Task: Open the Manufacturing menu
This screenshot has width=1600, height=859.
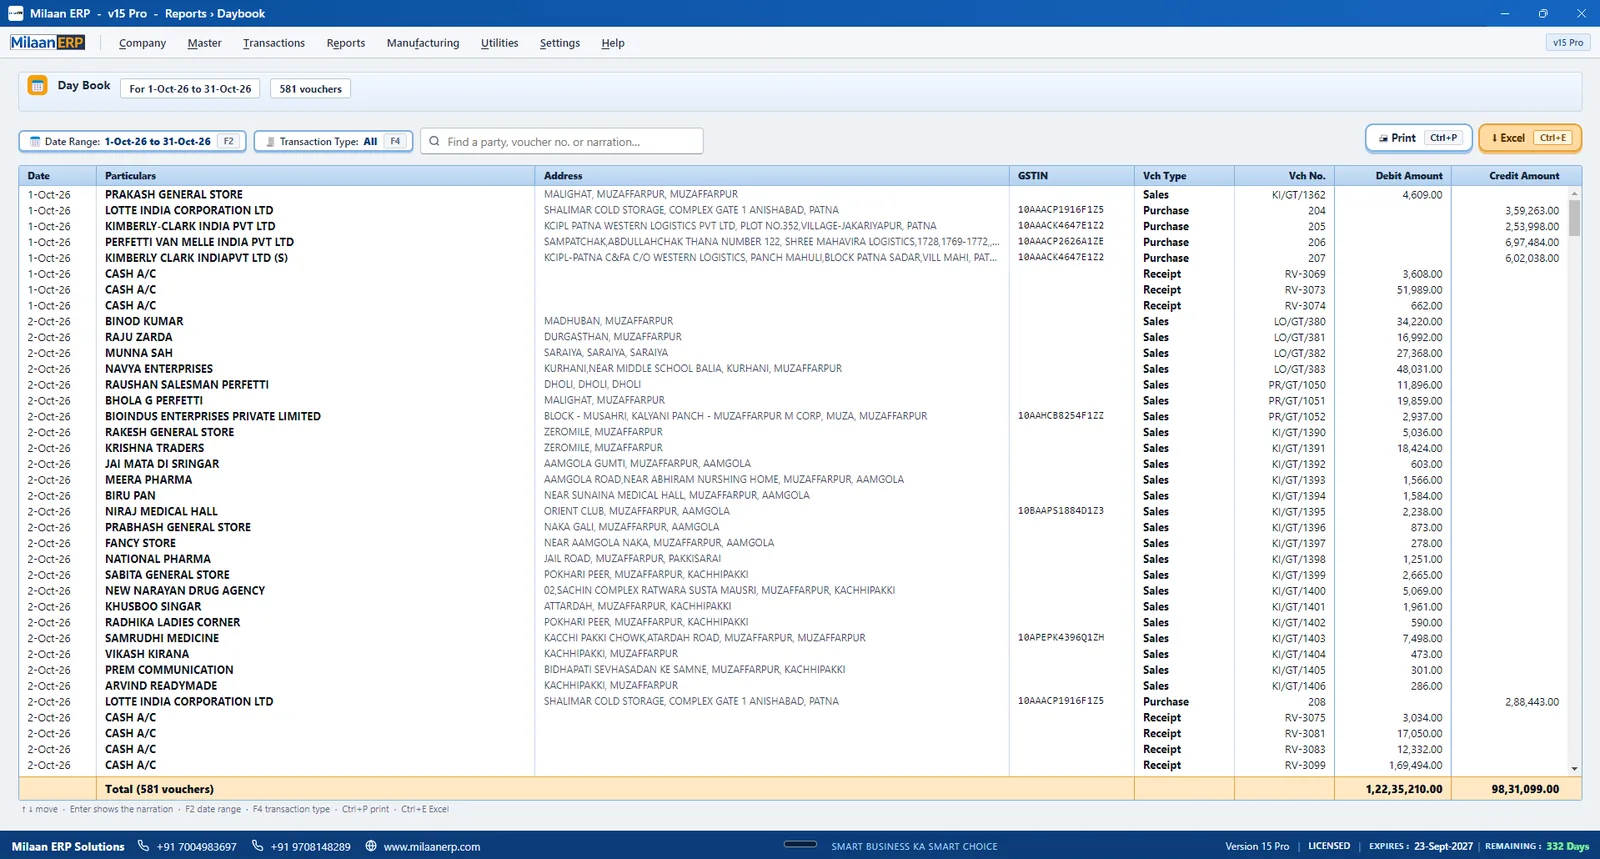Action: click(x=423, y=43)
